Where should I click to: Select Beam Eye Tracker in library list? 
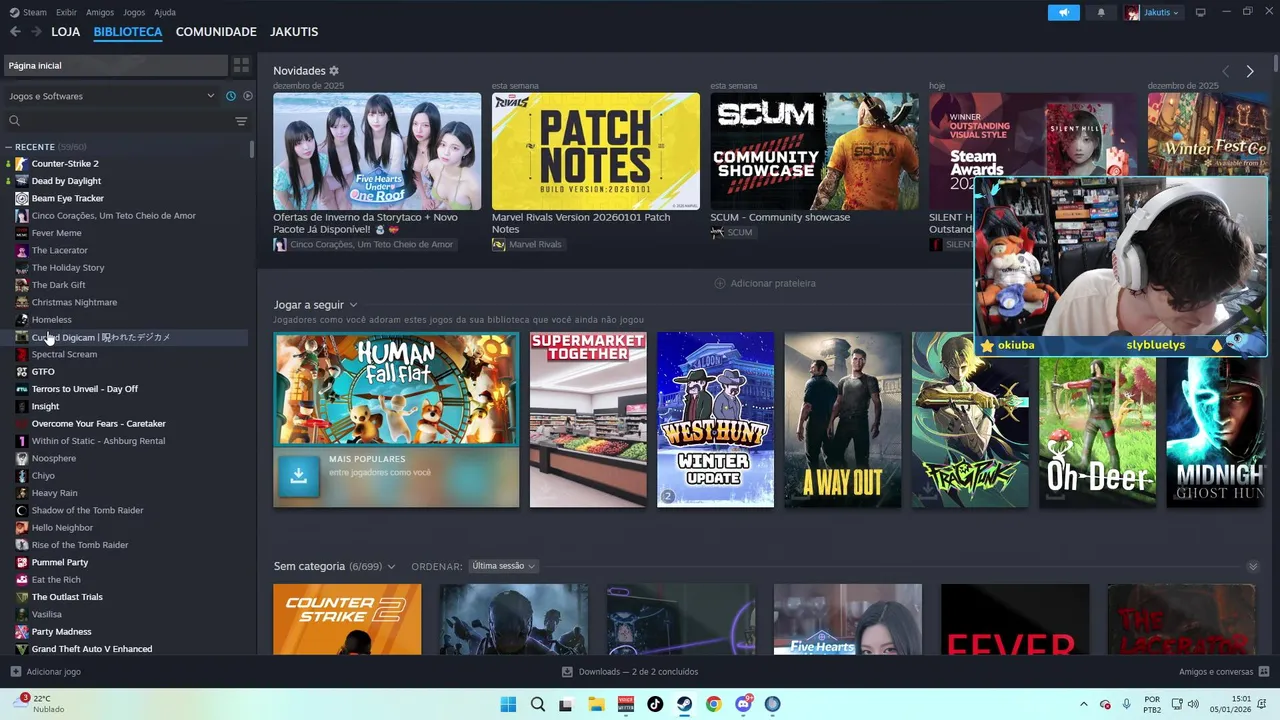click(x=67, y=198)
